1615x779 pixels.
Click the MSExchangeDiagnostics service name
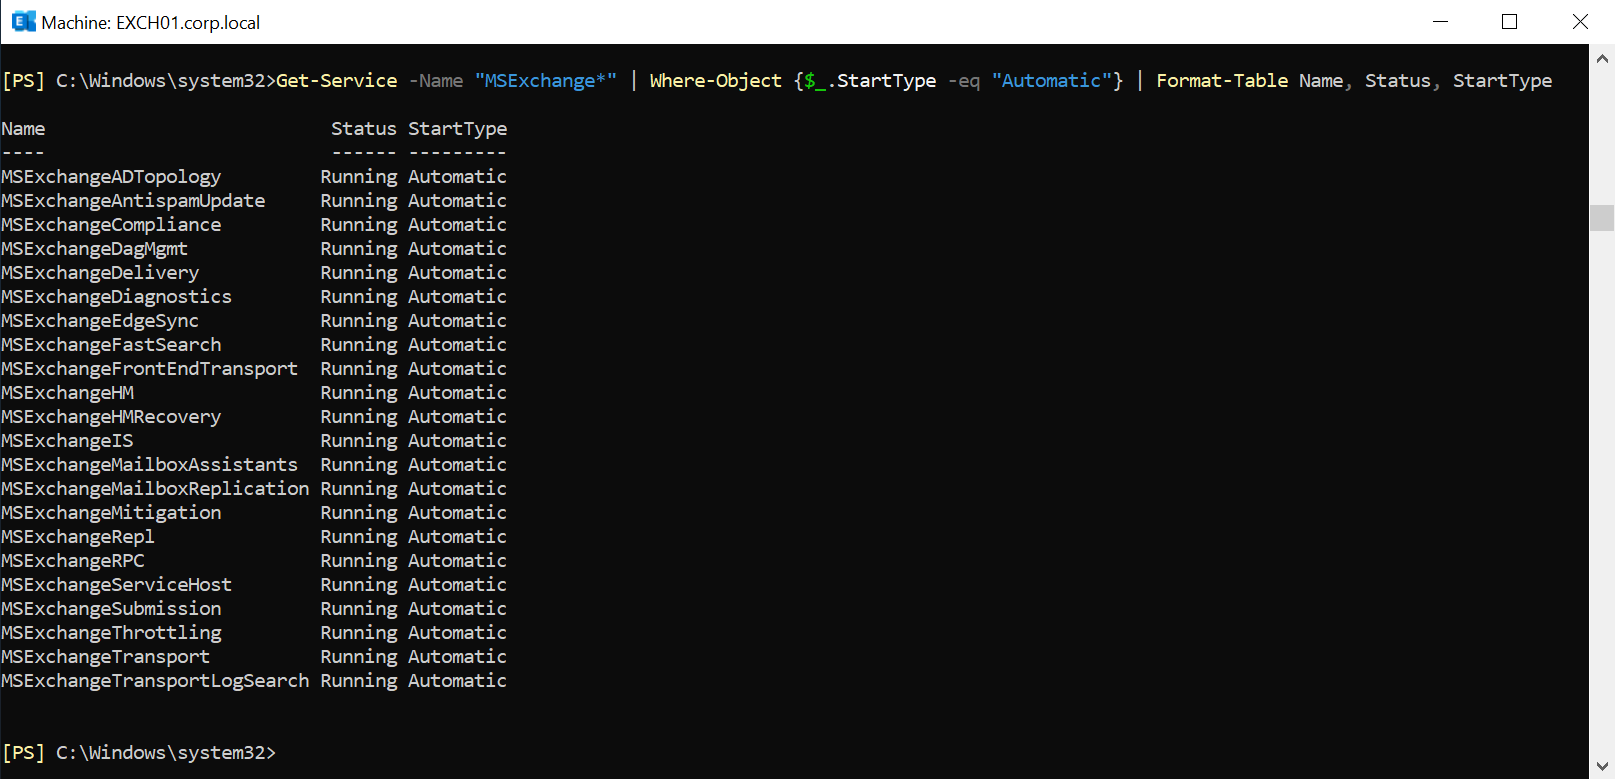pos(116,297)
